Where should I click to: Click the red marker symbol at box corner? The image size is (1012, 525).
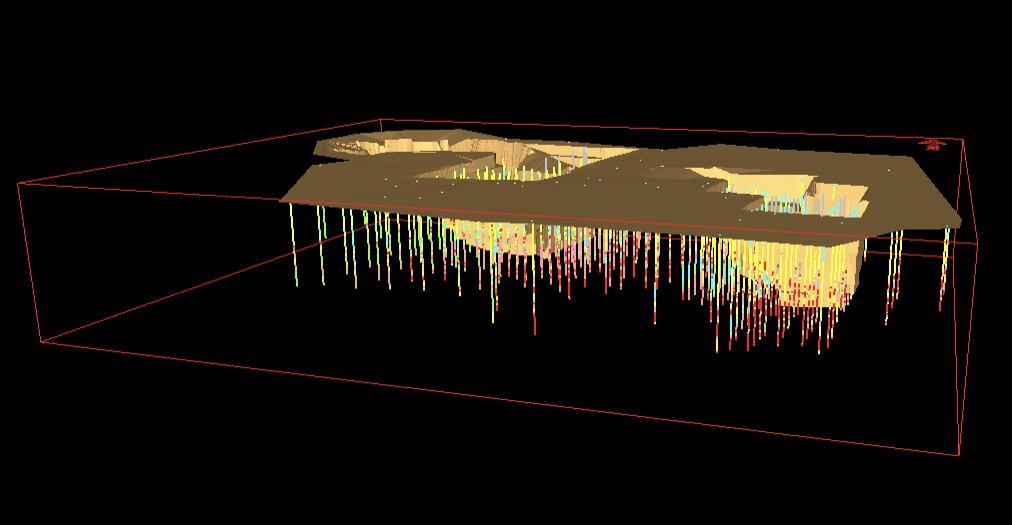pyautogui.click(x=933, y=144)
